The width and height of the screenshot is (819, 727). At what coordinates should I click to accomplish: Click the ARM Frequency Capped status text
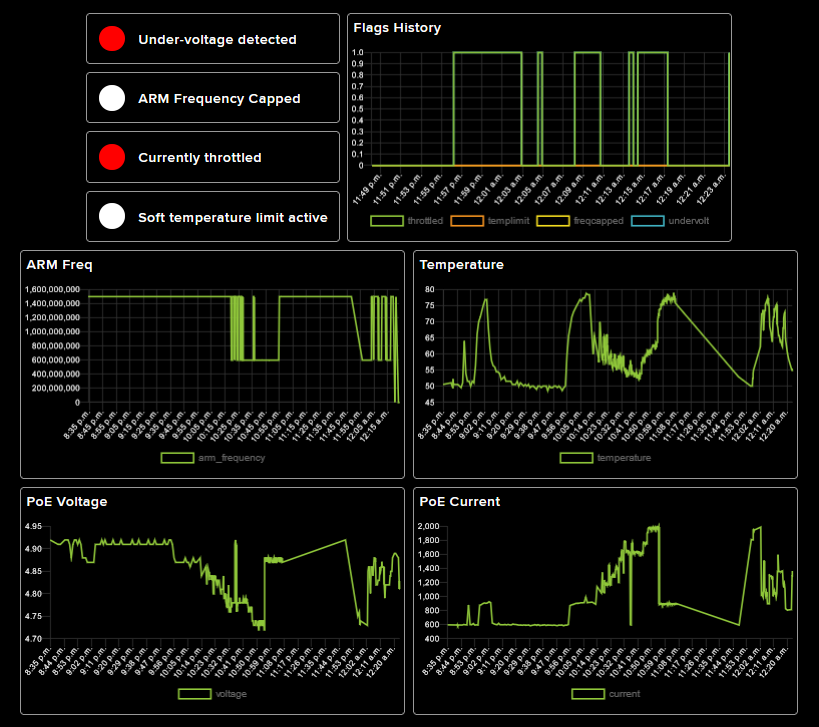click(219, 98)
